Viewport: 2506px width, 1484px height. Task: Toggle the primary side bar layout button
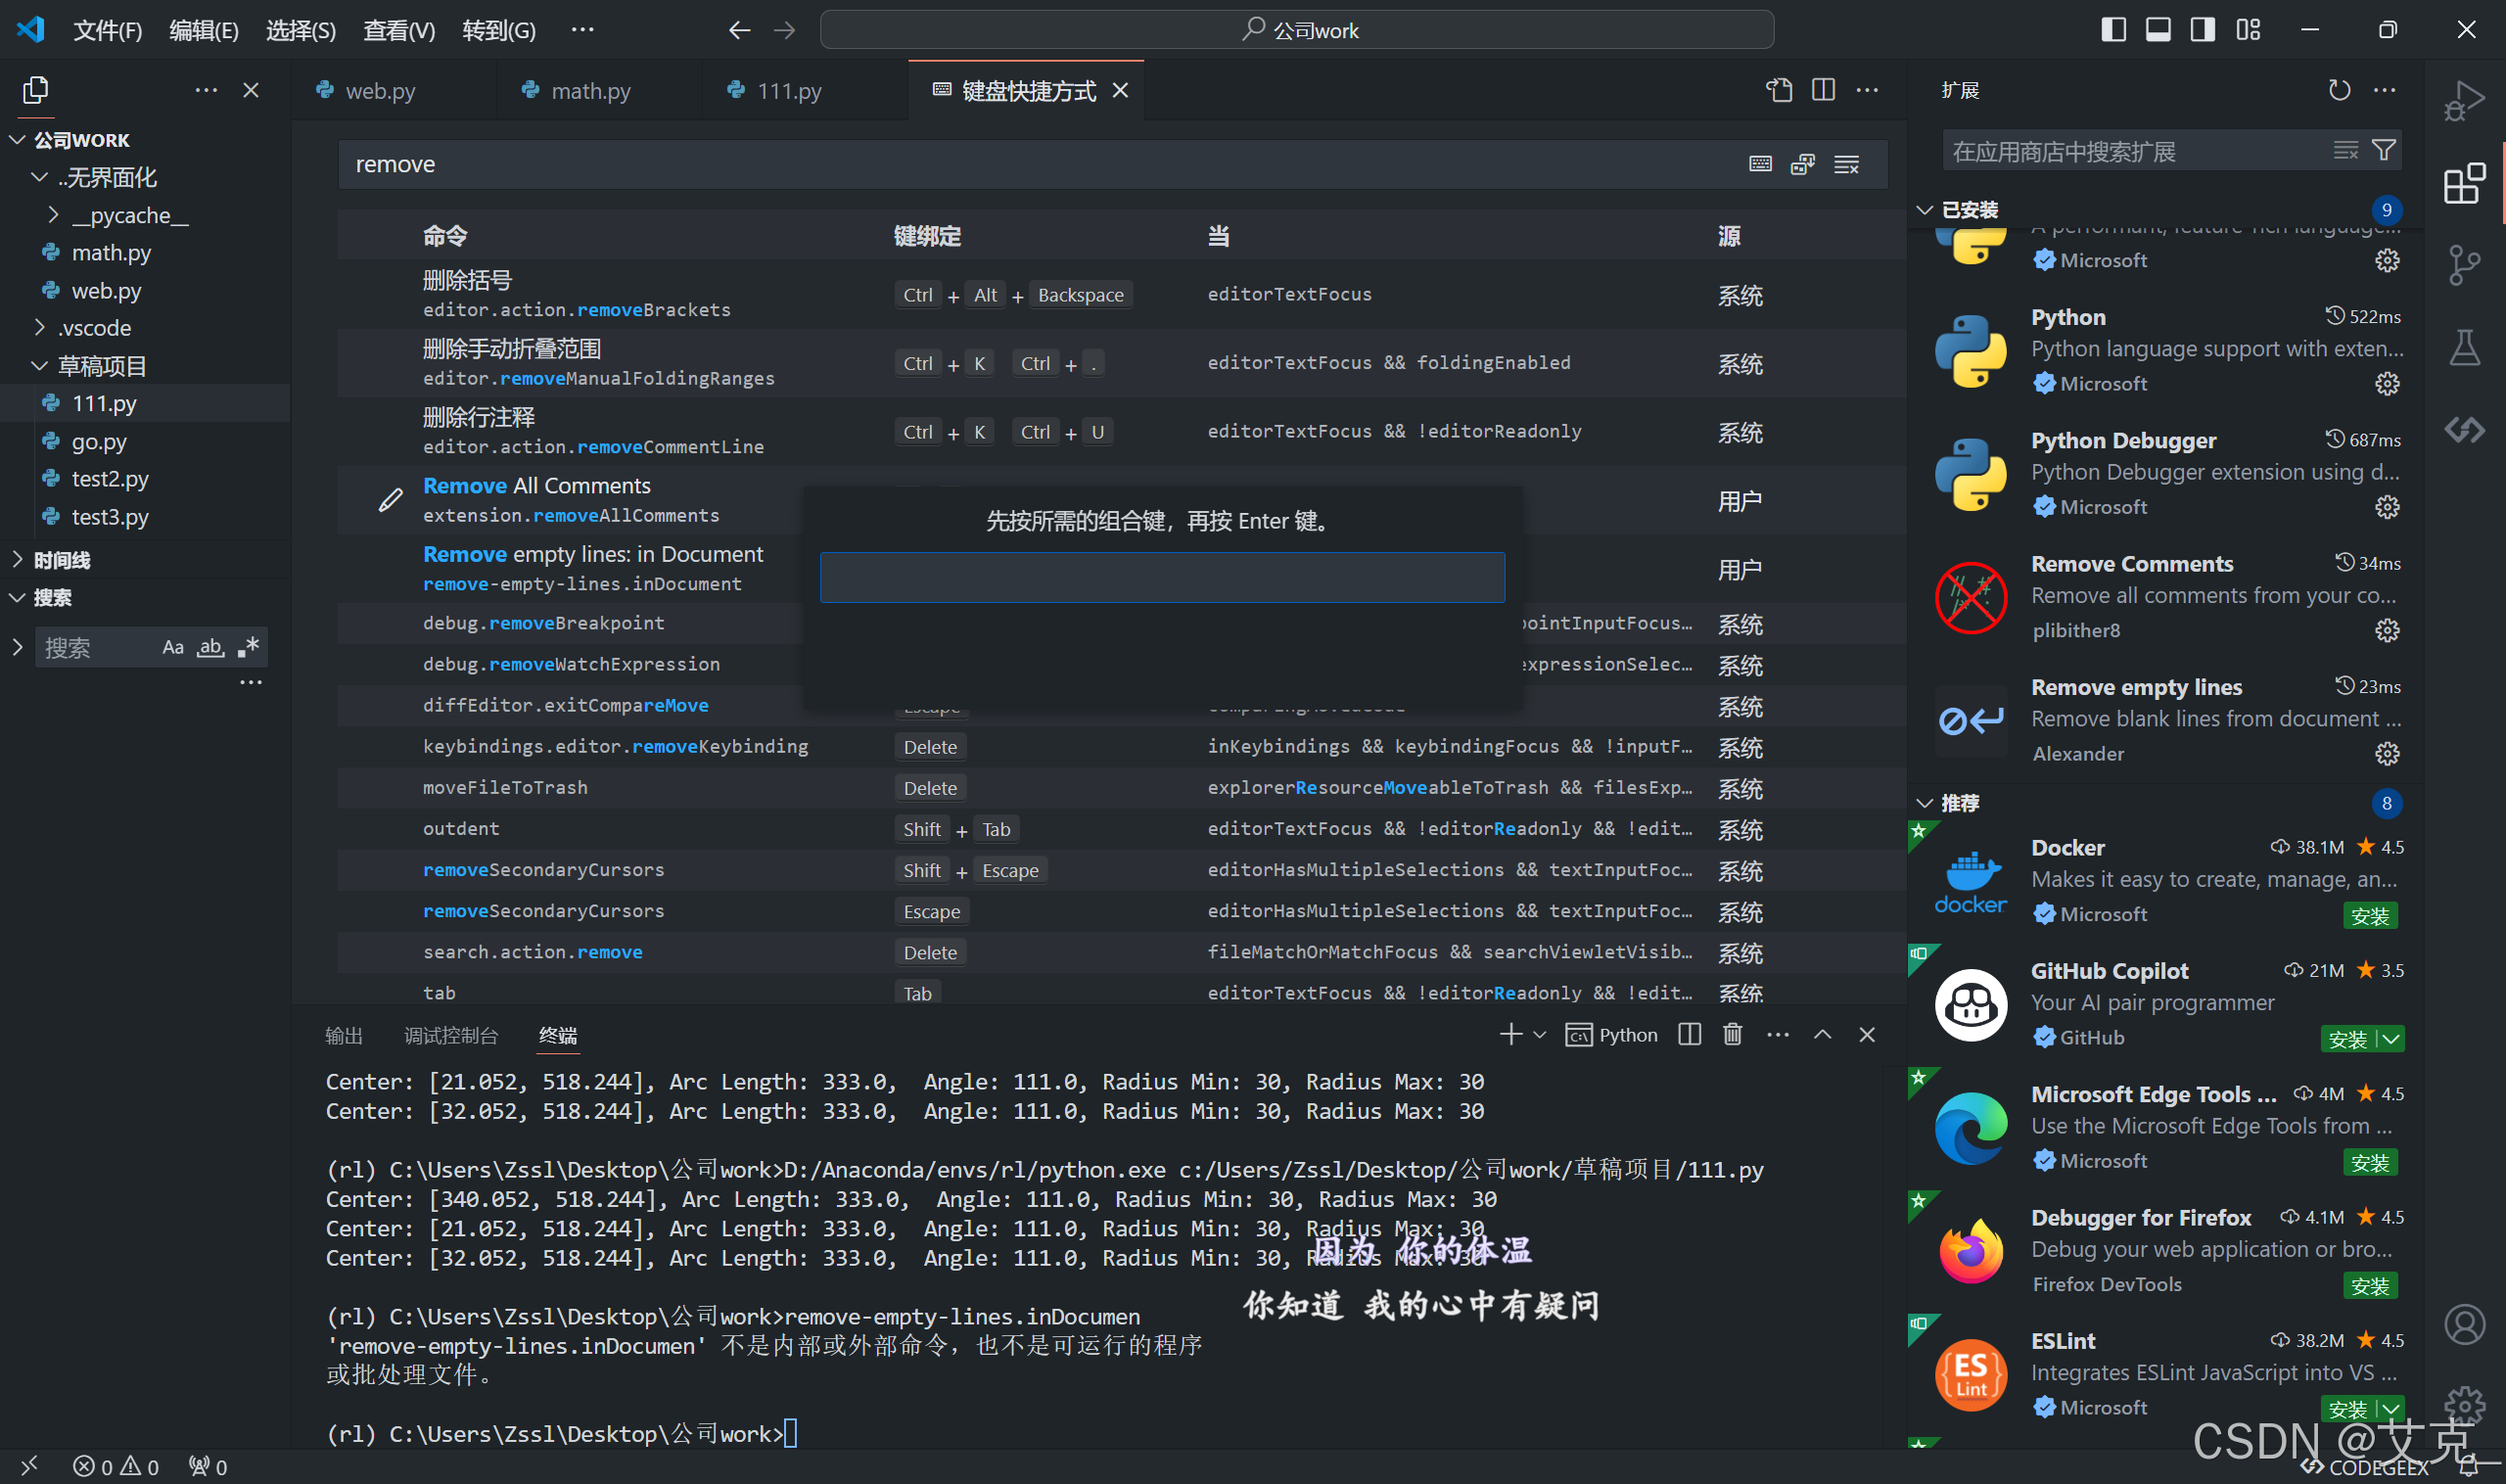pos(2113,30)
